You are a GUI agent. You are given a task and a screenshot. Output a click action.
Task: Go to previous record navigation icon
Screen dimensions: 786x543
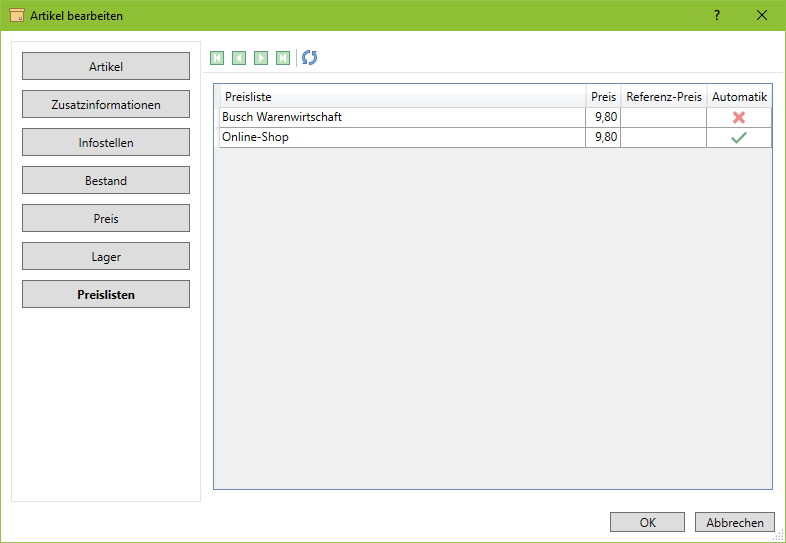tap(239, 58)
